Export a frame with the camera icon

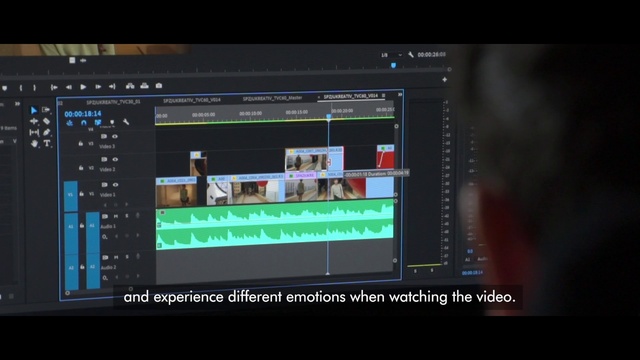159,85
